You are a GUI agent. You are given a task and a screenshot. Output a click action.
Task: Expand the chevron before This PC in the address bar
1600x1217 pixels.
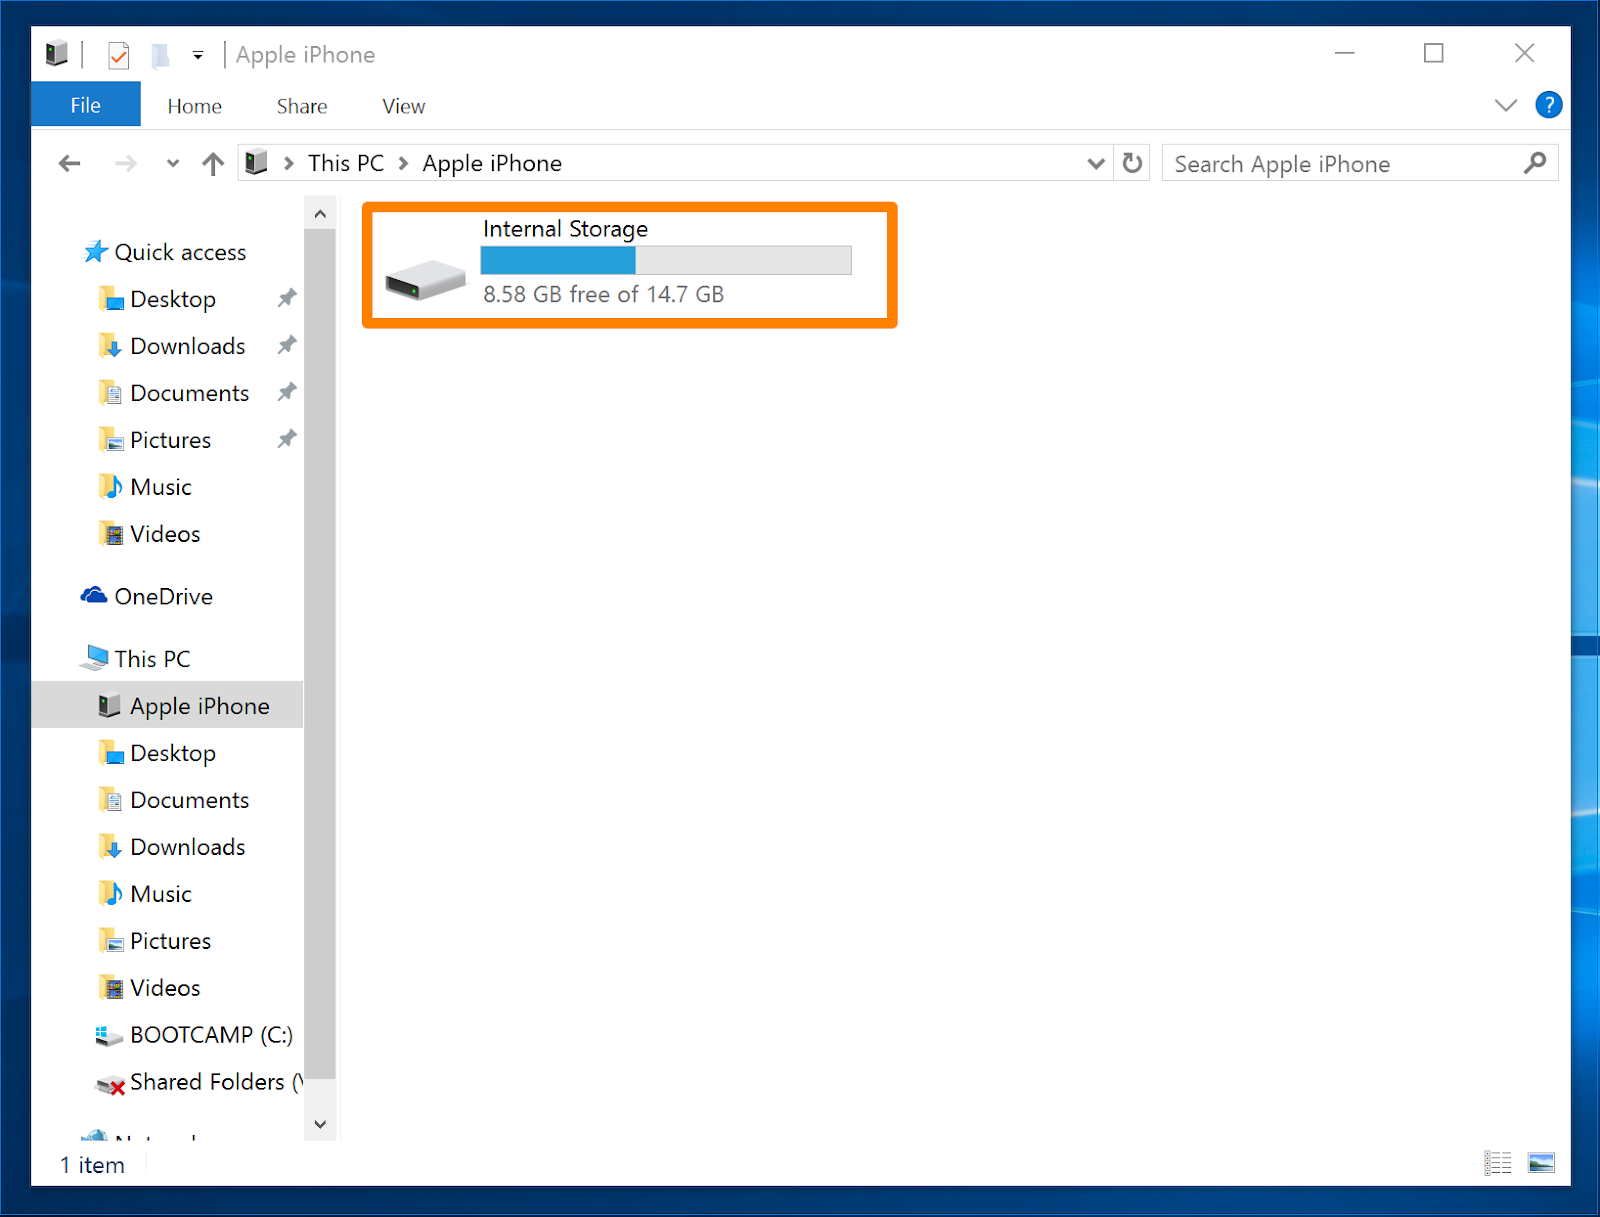pos(289,163)
